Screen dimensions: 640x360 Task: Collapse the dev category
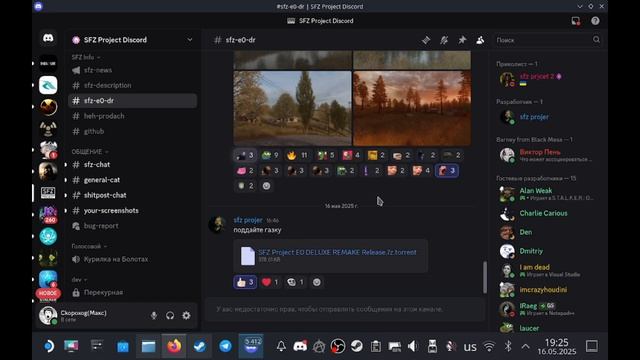coord(80,280)
